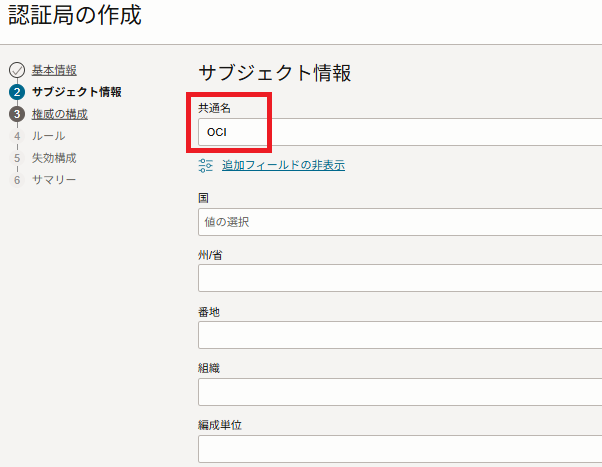Click the completed checkmark icon for 基本情報
602x467 pixels.
click(x=17, y=70)
